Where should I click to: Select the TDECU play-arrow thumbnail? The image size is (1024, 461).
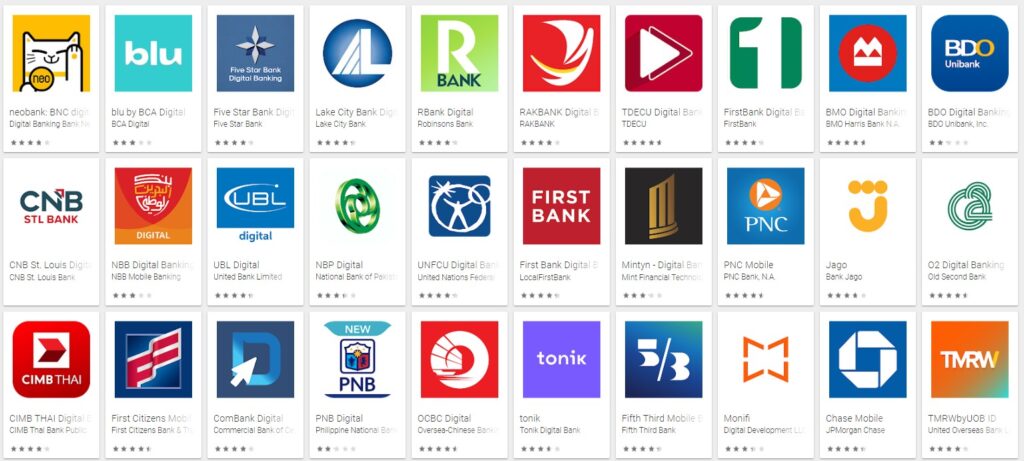click(x=664, y=53)
